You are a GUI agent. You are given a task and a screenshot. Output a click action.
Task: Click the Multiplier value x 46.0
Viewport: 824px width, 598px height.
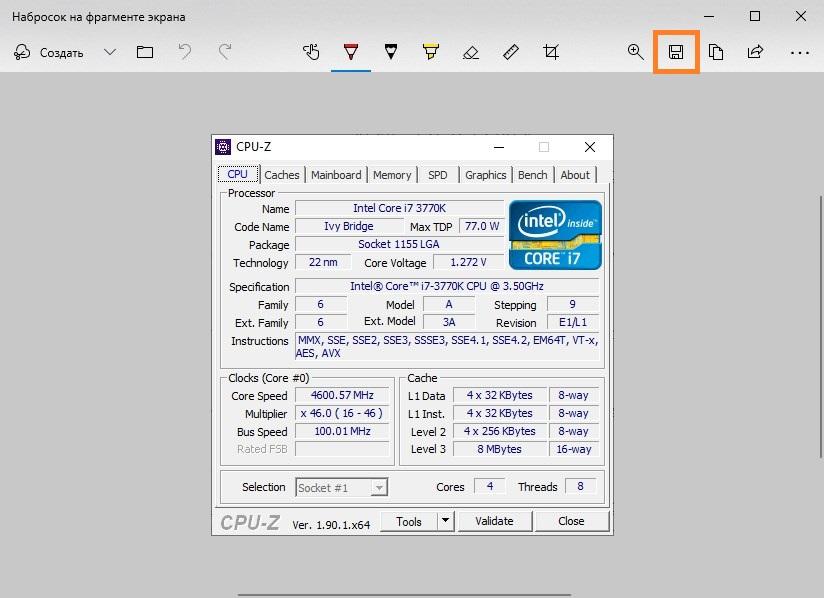coord(342,414)
